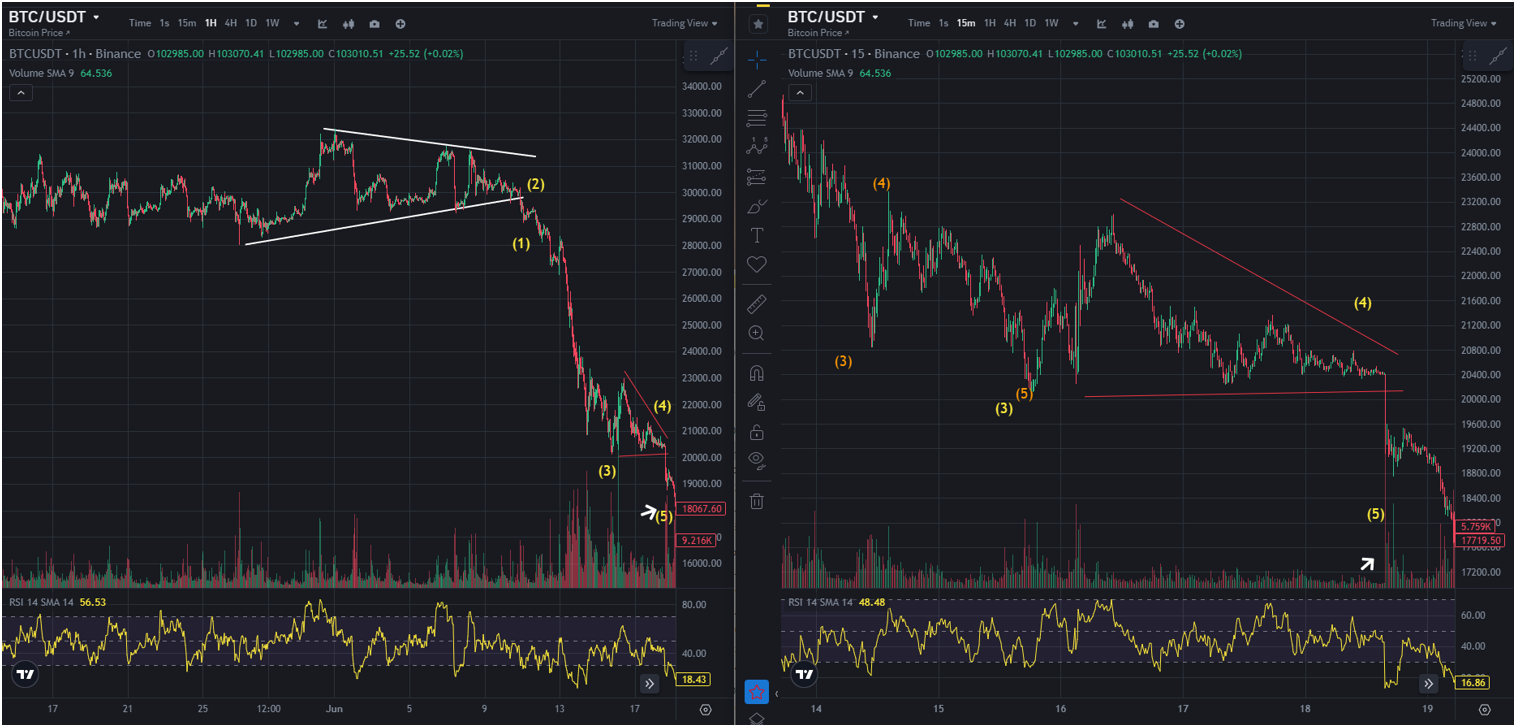The height and width of the screenshot is (725, 1516).
Task: Select the Text annotation tool
Action: point(757,235)
